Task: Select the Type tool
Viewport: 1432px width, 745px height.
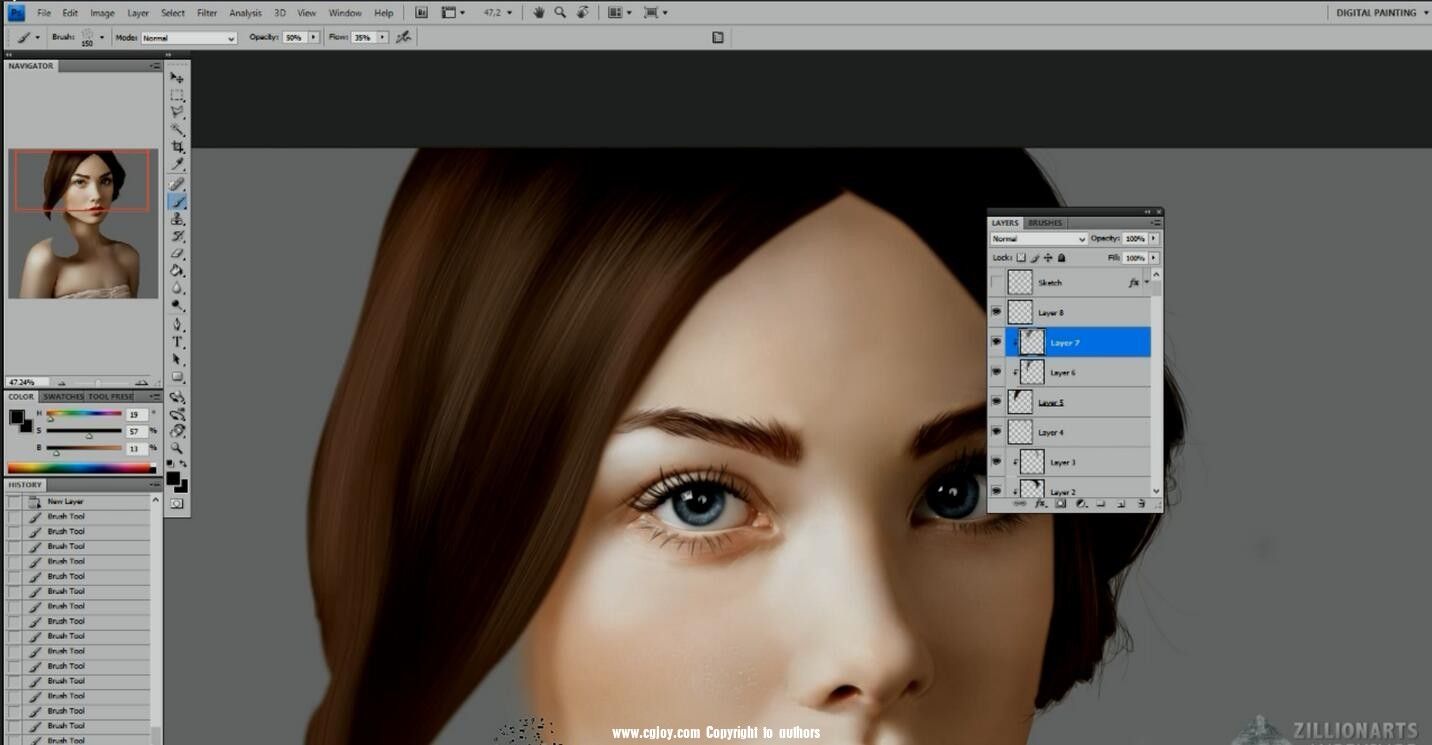Action: click(177, 341)
